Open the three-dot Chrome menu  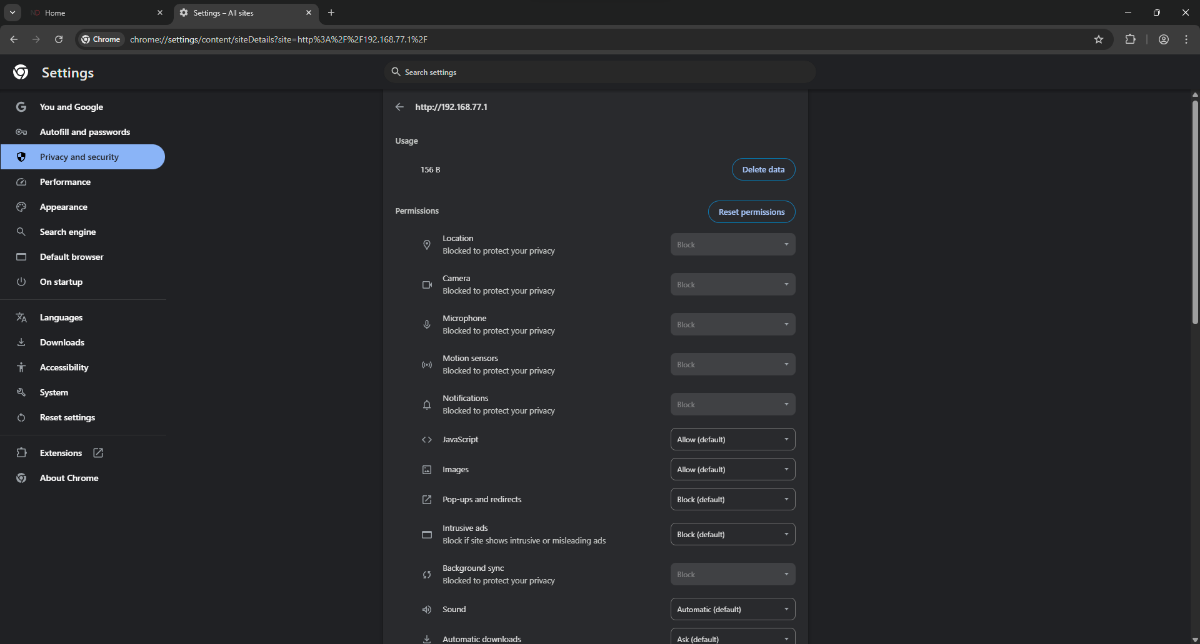click(x=1185, y=39)
